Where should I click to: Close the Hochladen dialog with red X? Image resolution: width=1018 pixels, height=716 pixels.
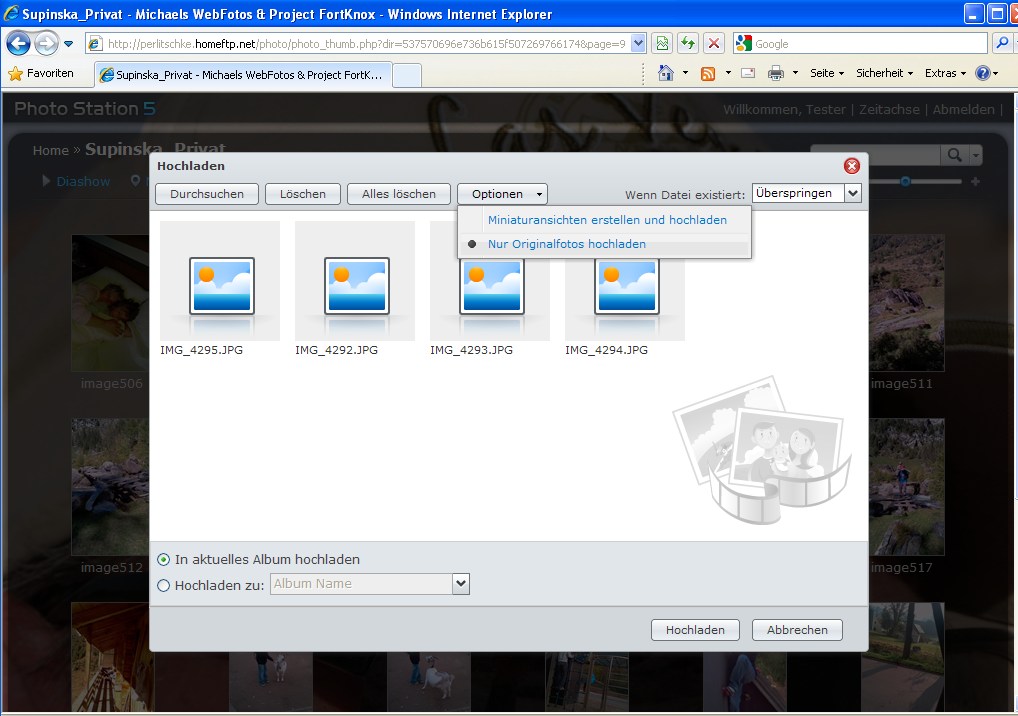[851, 166]
